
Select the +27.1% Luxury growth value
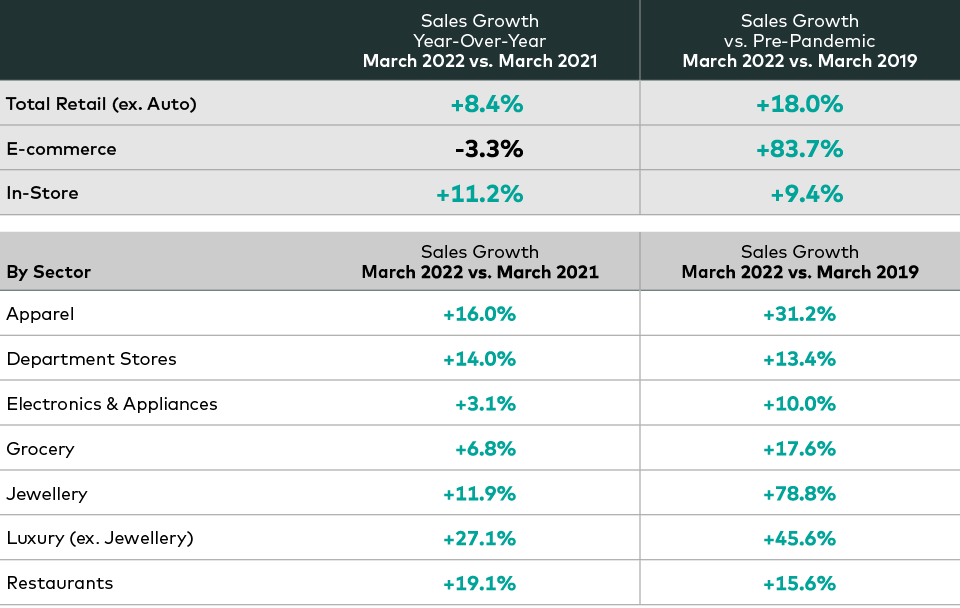(479, 539)
